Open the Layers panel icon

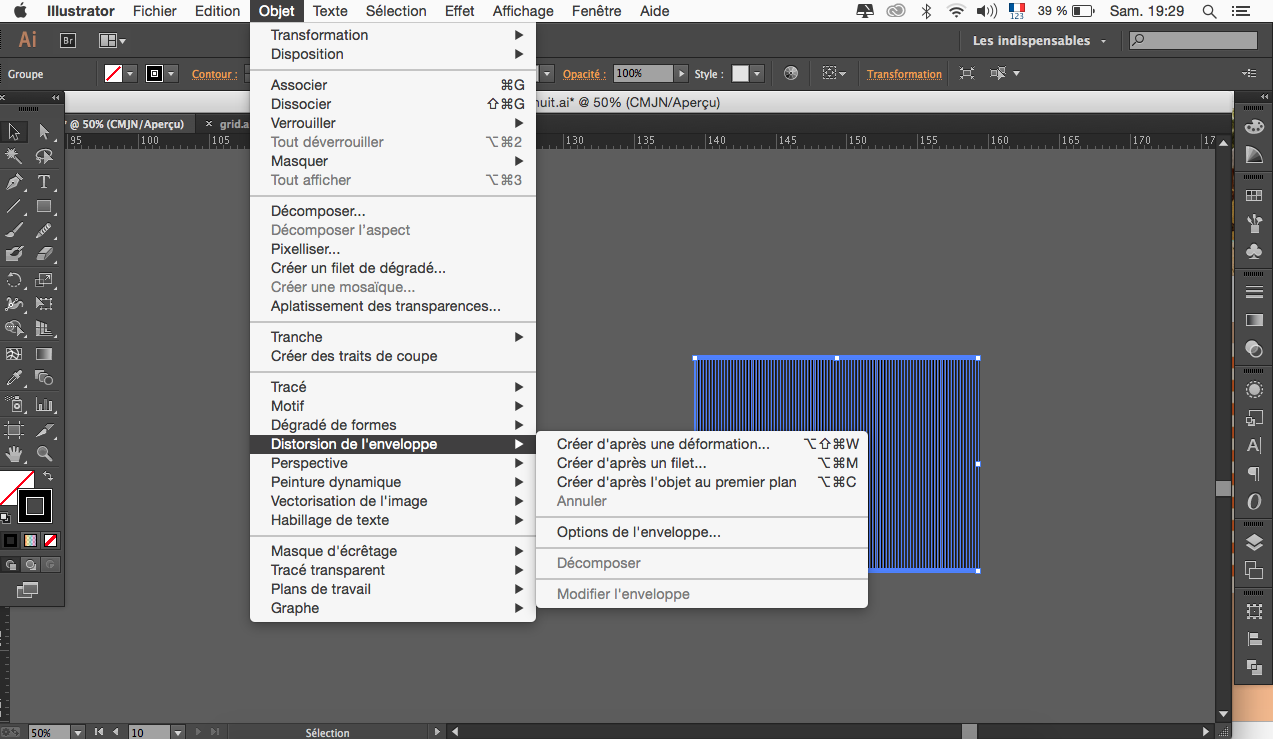pyautogui.click(x=1254, y=543)
